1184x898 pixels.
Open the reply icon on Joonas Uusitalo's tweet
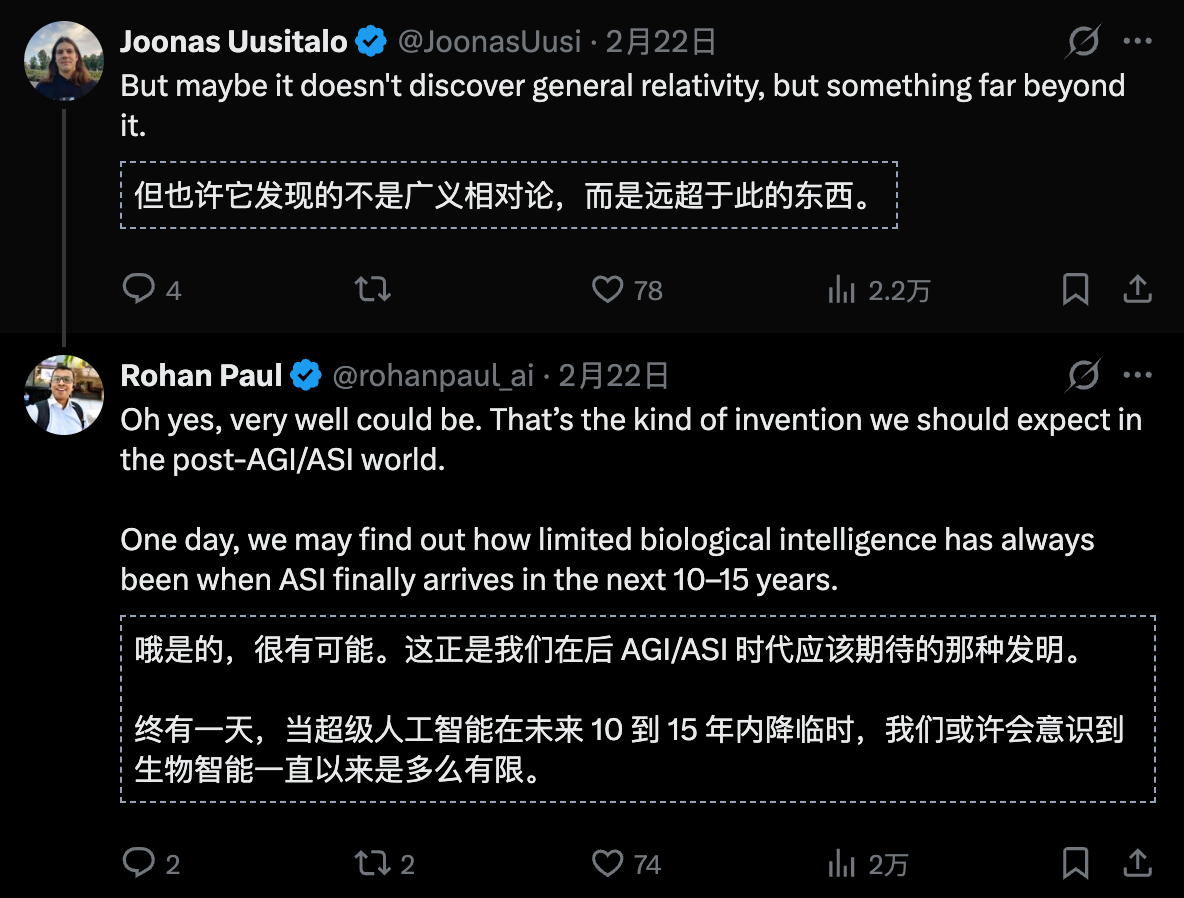[x=138, y=289]
